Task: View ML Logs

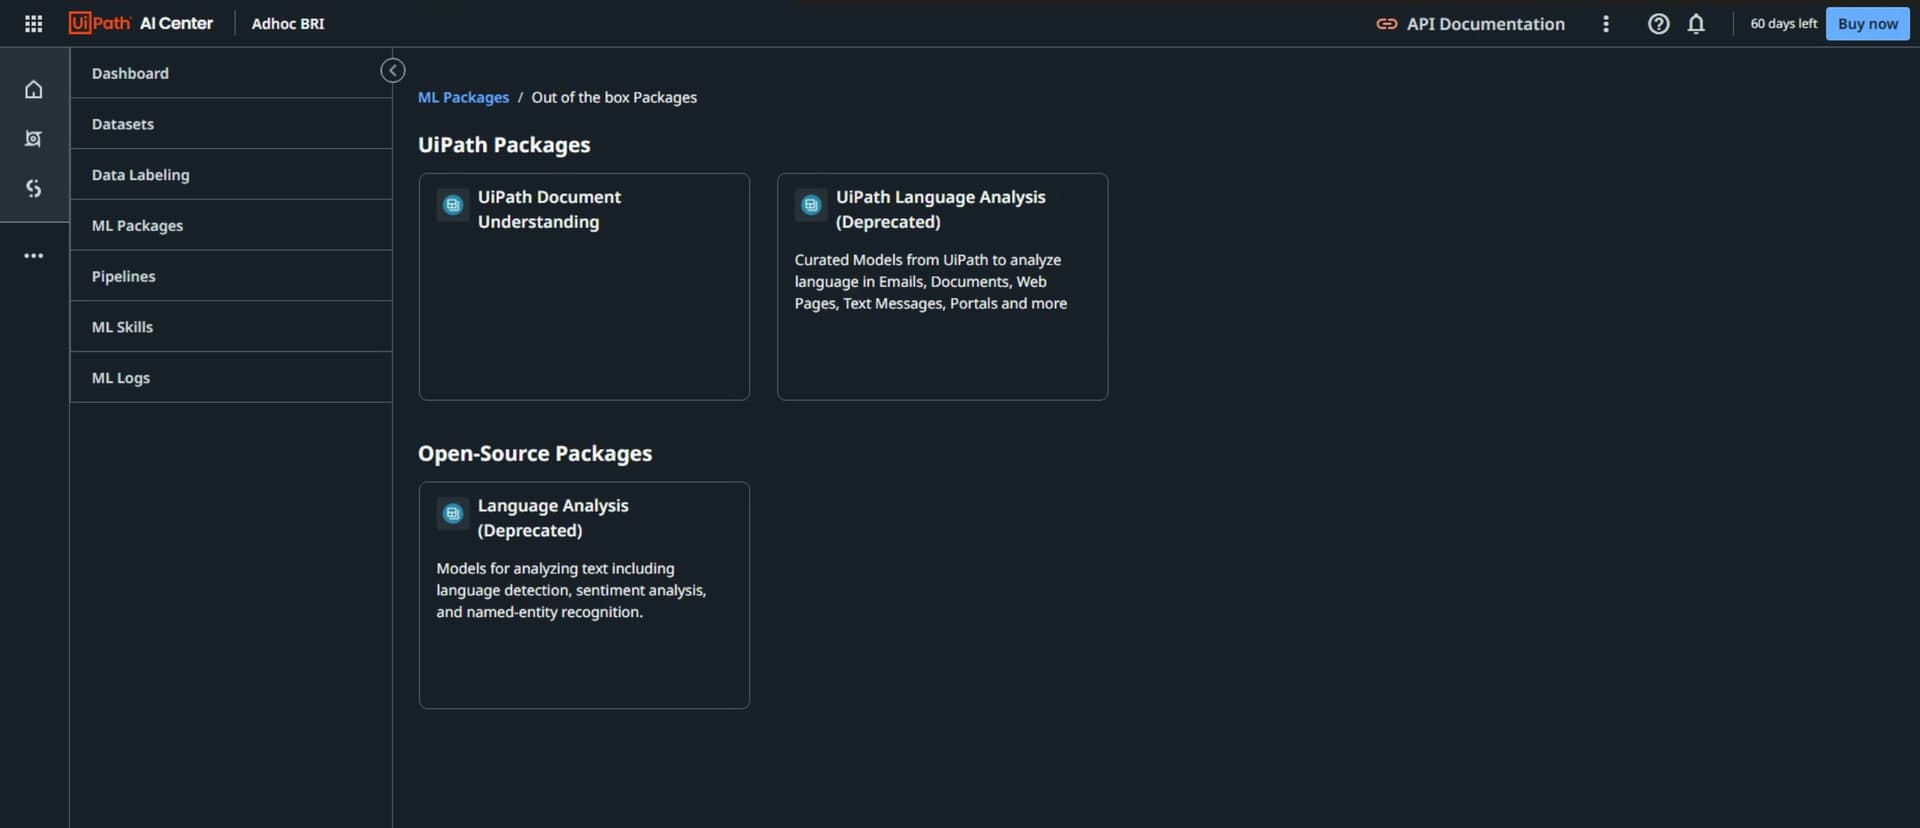Action: (120, 378)
